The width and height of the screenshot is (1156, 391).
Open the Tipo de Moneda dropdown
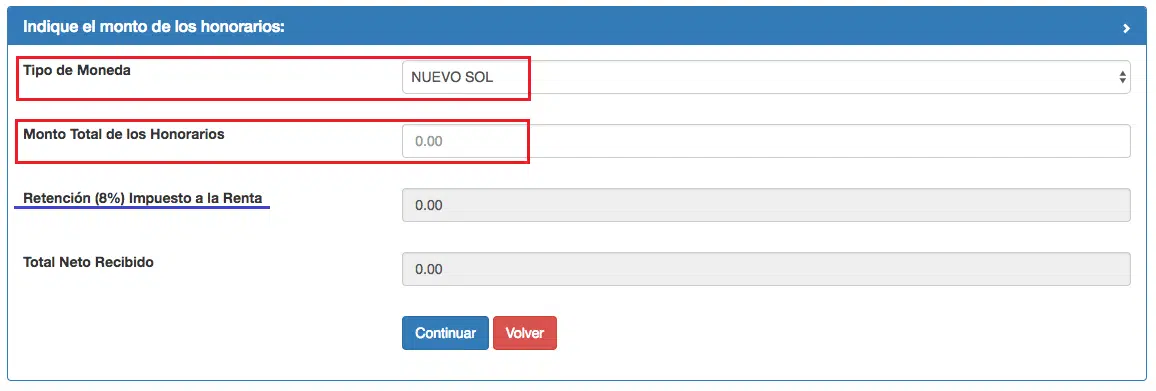pos(766,77)
